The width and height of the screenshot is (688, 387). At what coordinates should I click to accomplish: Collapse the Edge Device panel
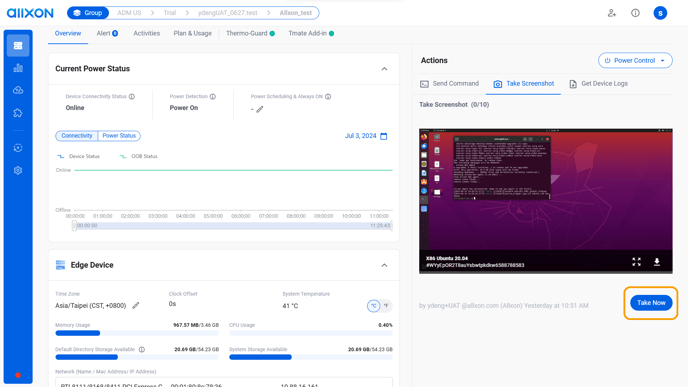point(384,265)
